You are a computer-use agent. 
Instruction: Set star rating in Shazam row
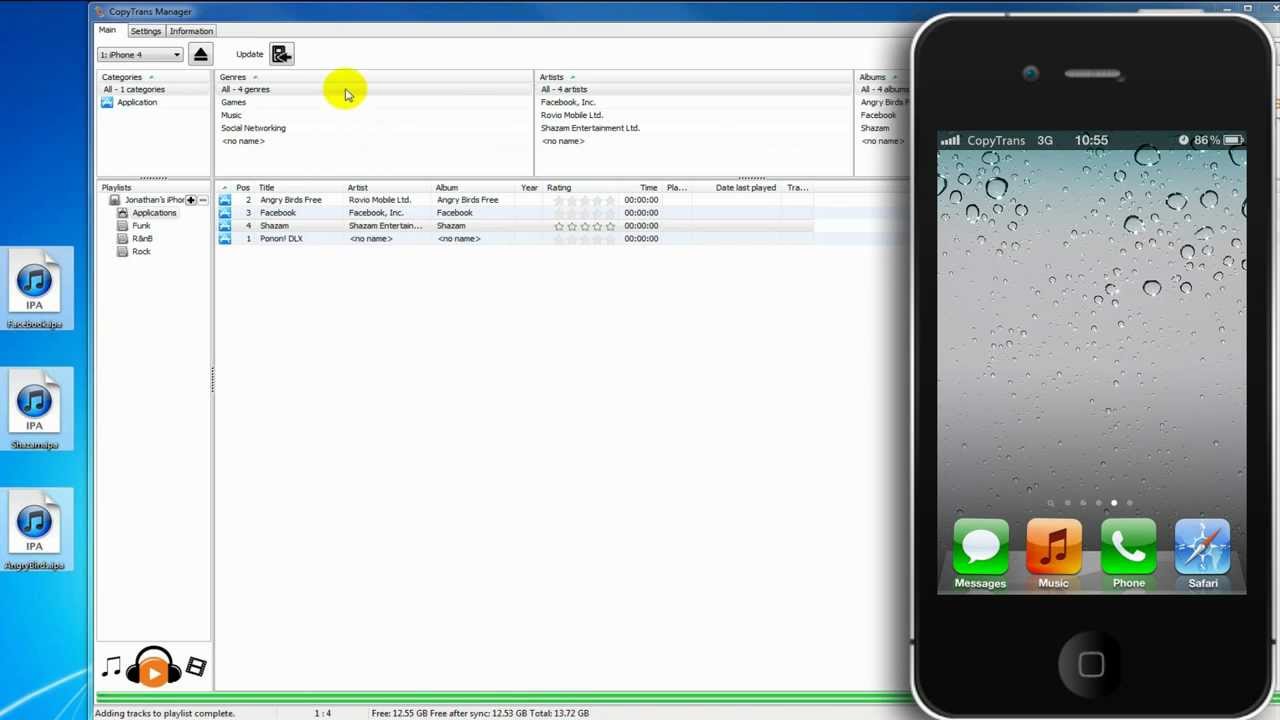(585, 227)
